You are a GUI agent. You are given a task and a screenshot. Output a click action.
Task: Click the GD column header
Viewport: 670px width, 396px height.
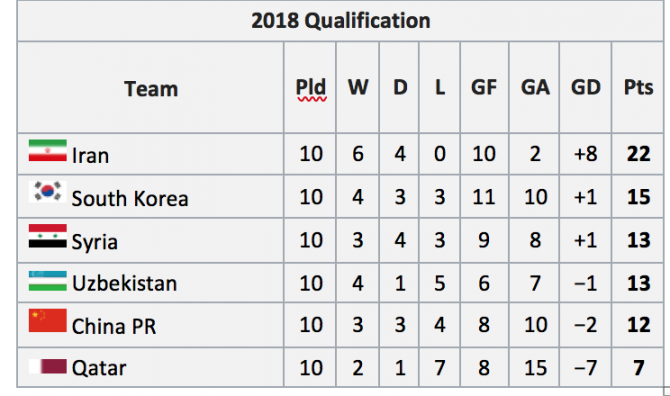(586, 88)
